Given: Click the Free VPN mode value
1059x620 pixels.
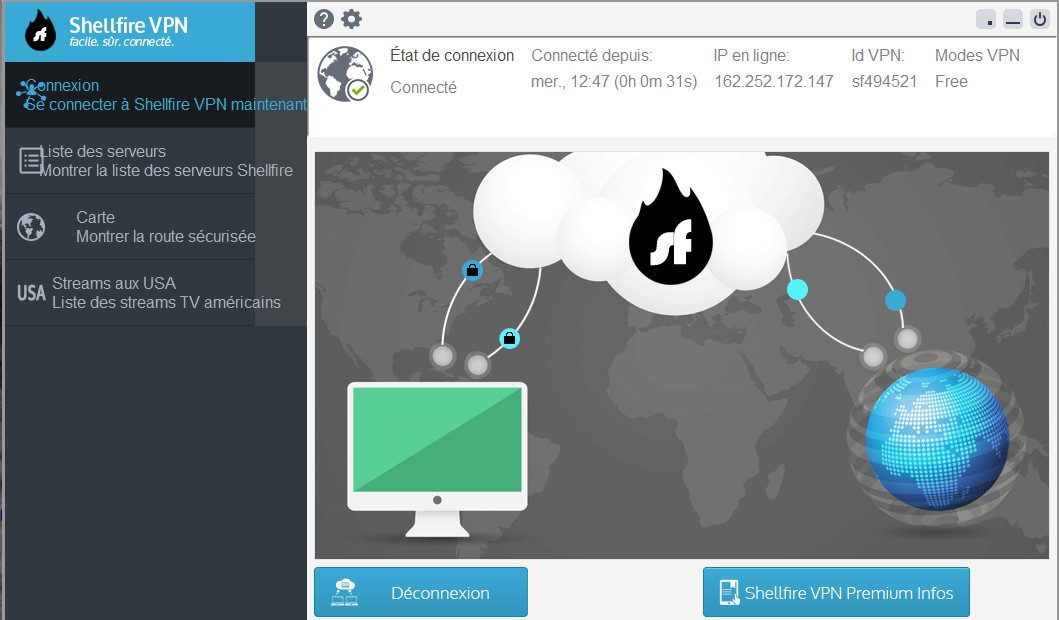Looking at the screenshot, I should [x=952, y=82].
